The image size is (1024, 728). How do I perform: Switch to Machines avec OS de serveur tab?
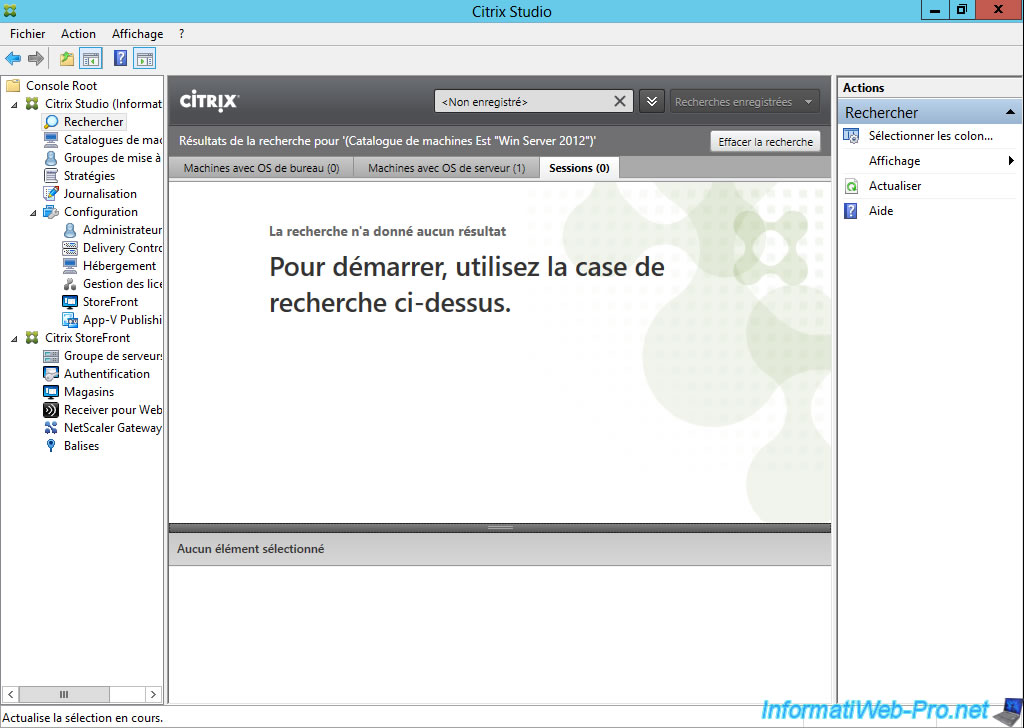point(447,168)
